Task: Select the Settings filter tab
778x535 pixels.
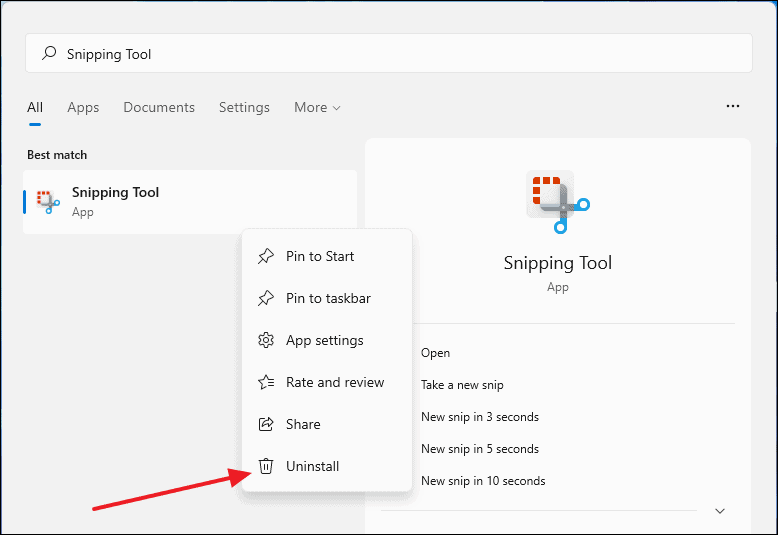Action: tap(244, 107)
